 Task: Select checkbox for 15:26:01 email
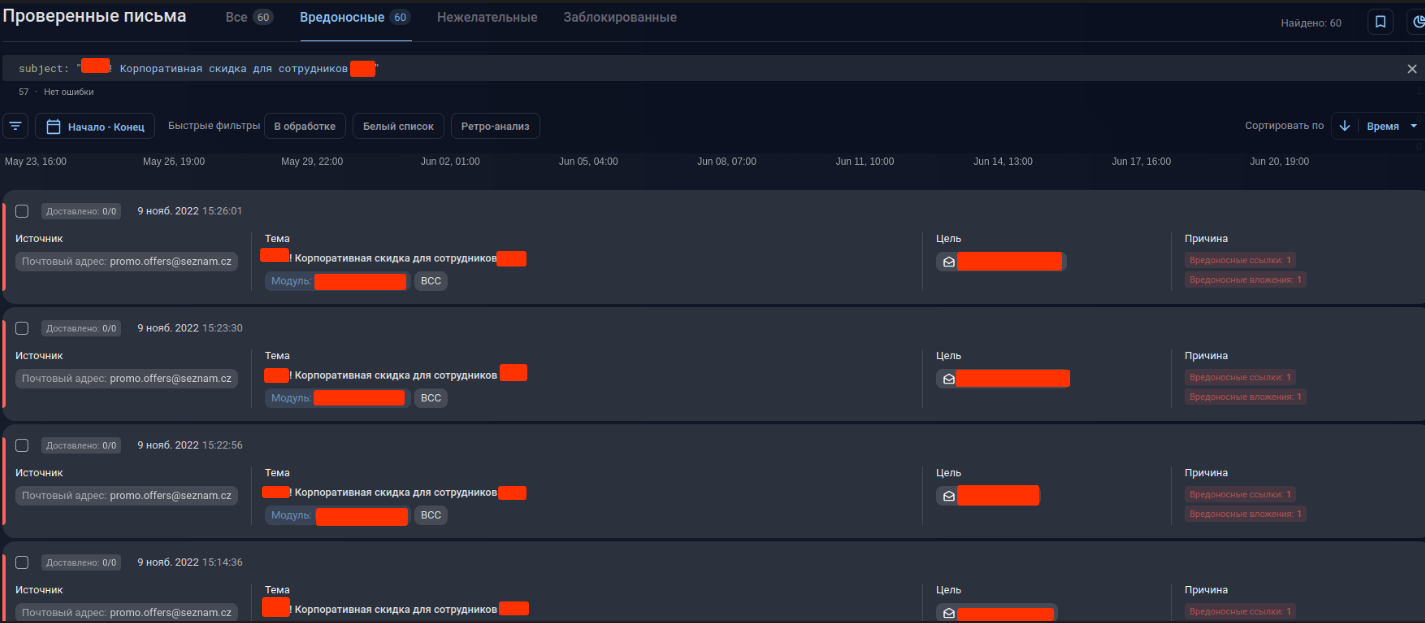[x=22, y=211]
